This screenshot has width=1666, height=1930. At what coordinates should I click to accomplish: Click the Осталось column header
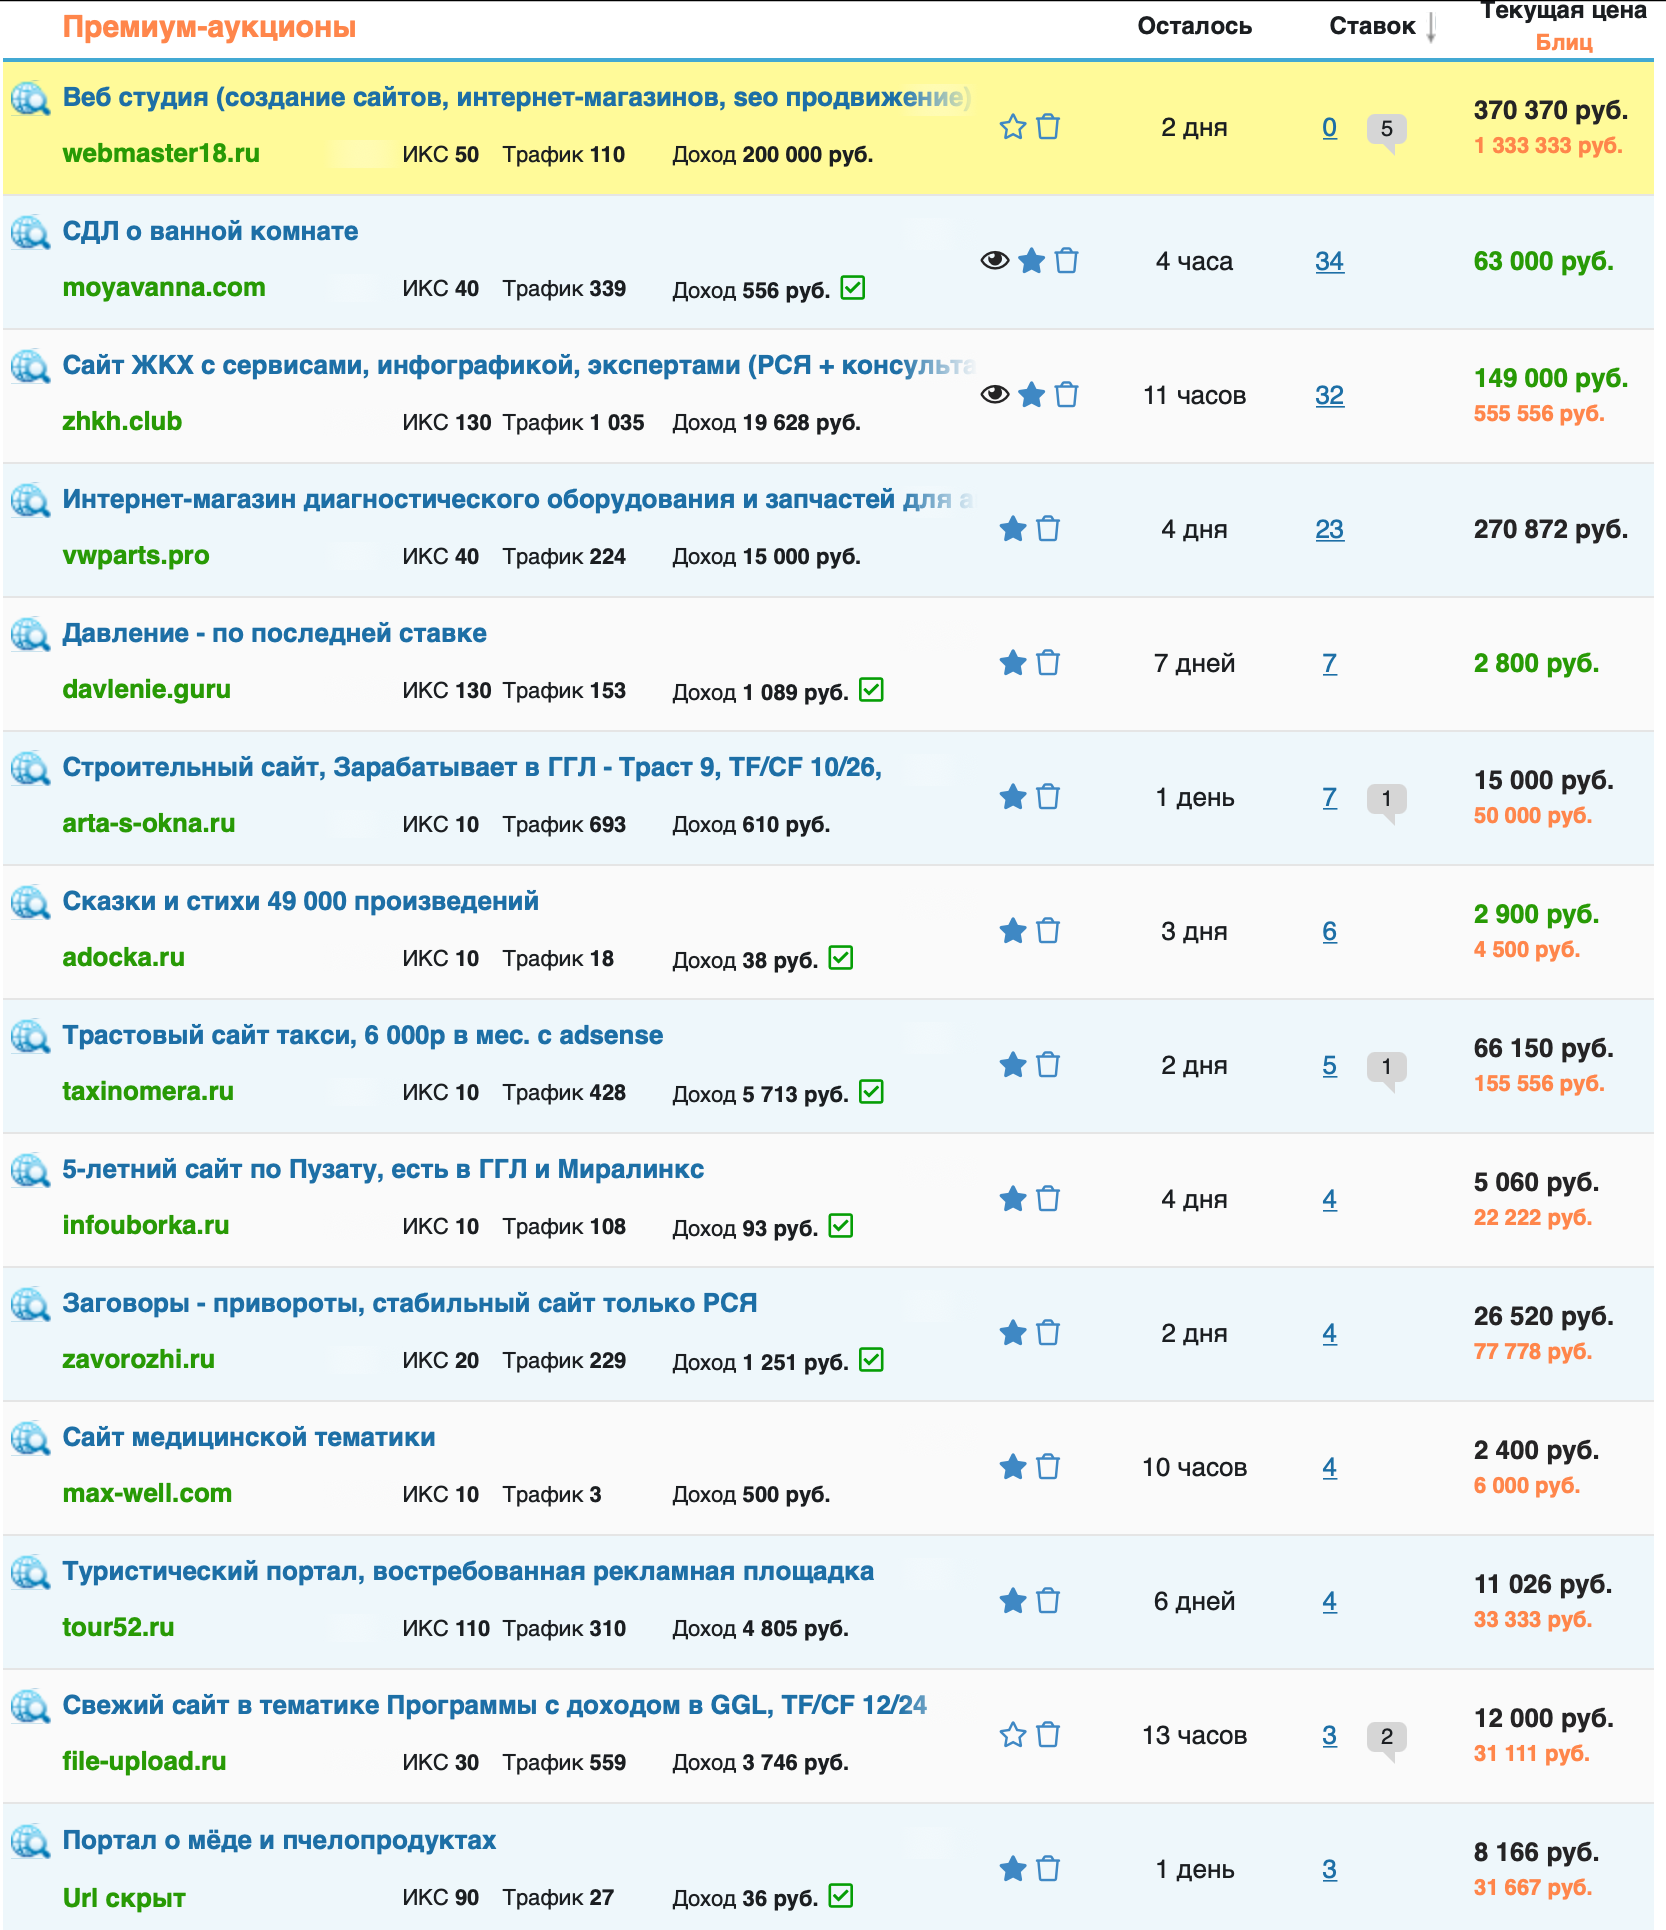click(1195, 26)
